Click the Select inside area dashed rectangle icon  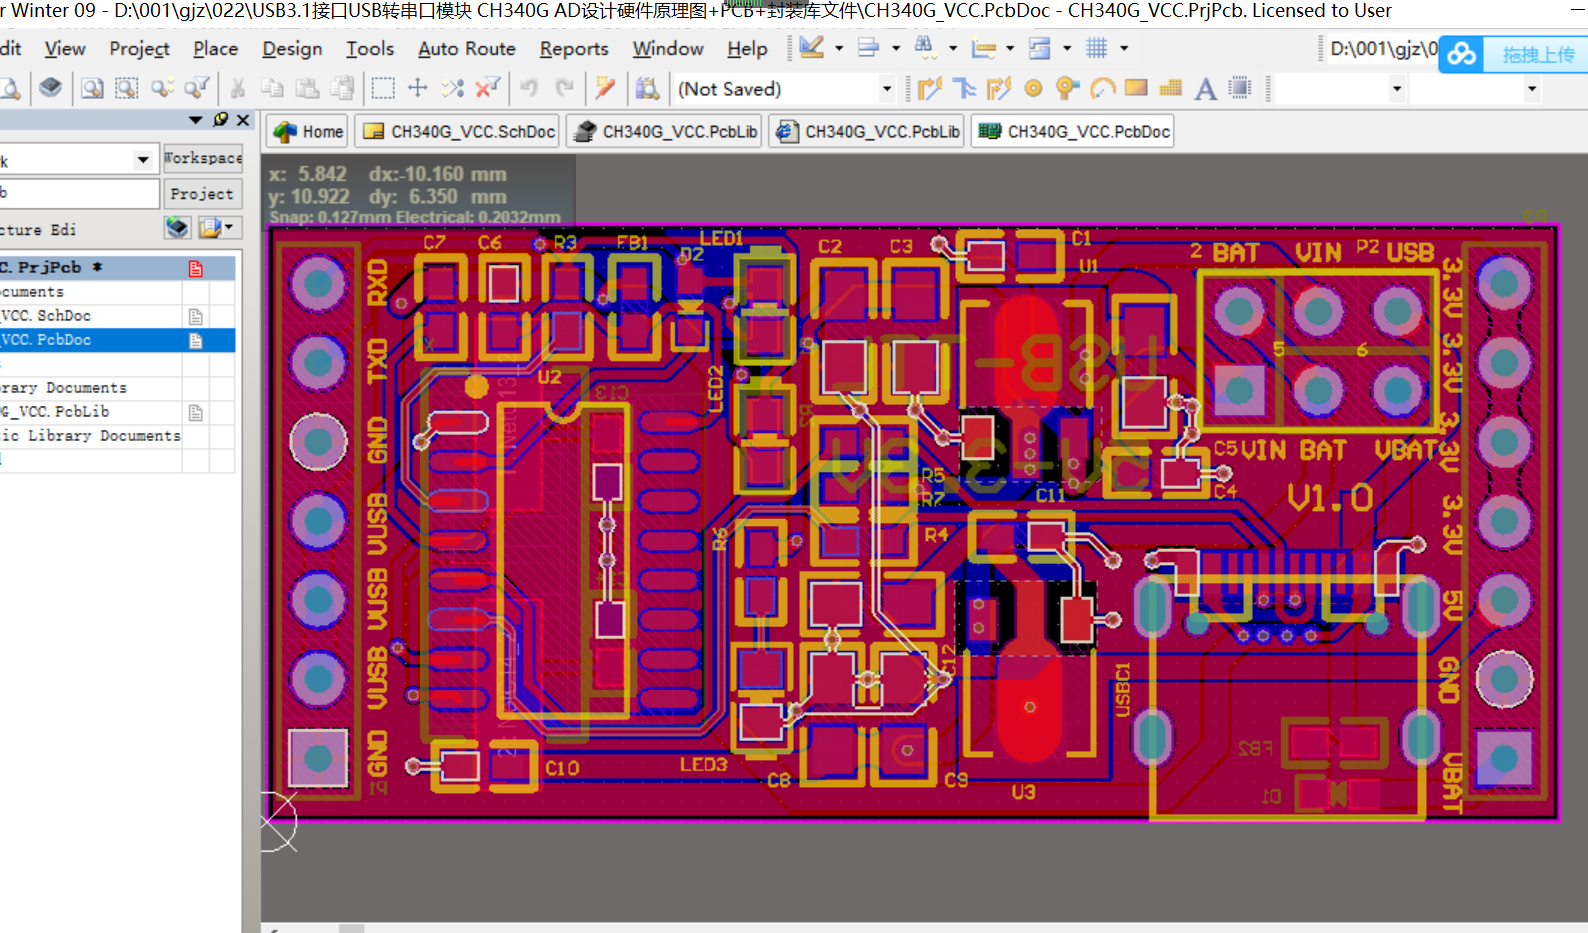[x=382, y=88]
